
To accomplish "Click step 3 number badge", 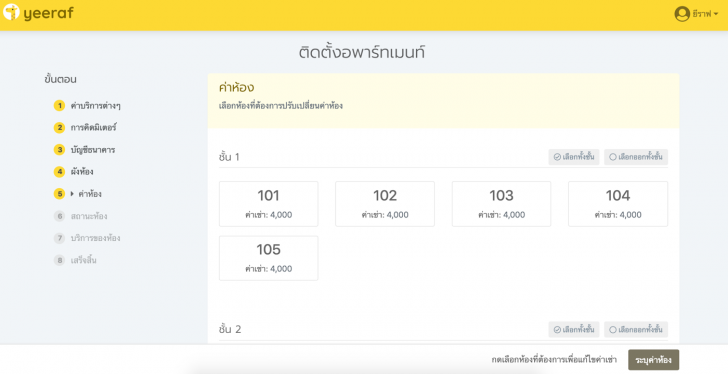I will pos(59,150).
